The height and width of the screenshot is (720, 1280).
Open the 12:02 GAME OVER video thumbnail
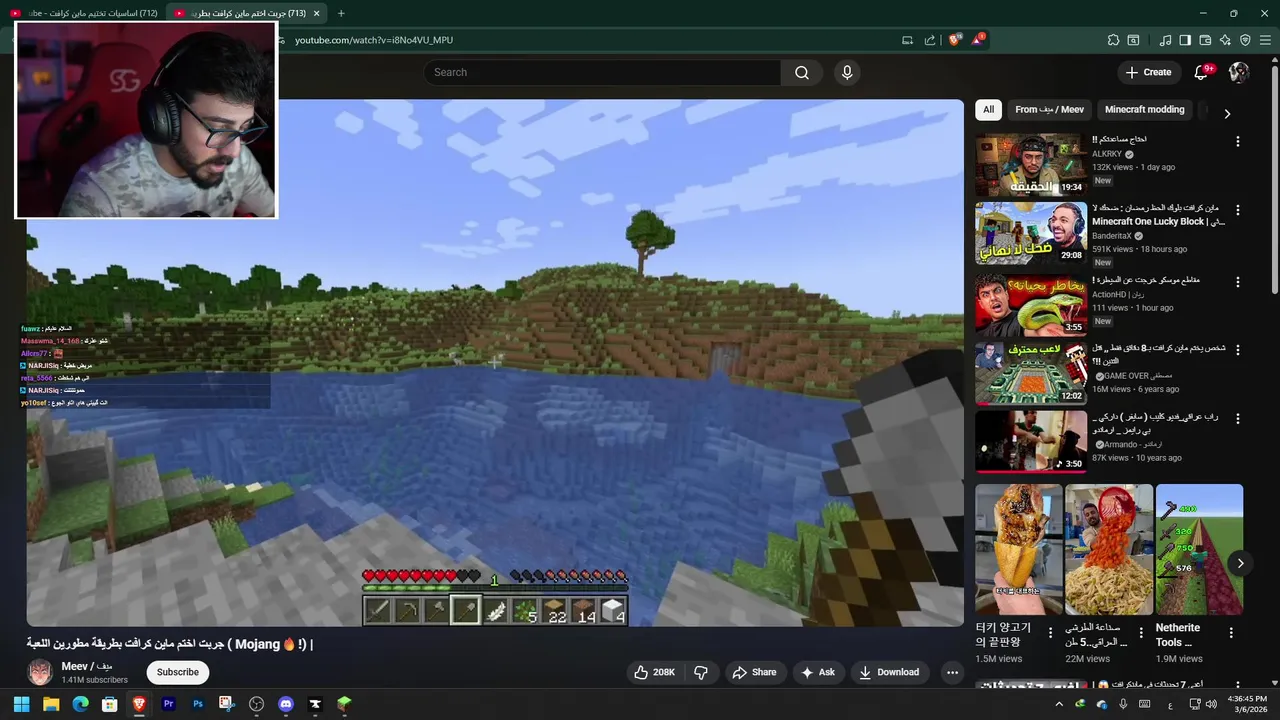(1031, 373)
